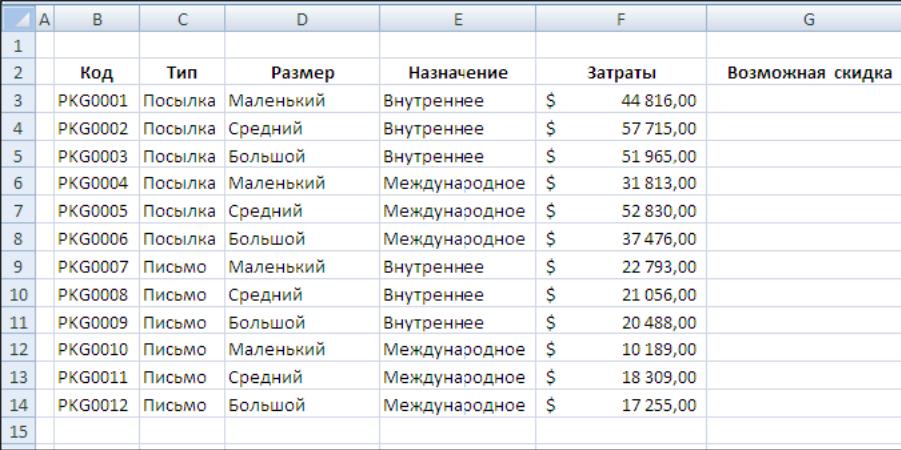Click the cost cell 22 793,00
This screenshot has width=901, height=450.
(621, 267)
